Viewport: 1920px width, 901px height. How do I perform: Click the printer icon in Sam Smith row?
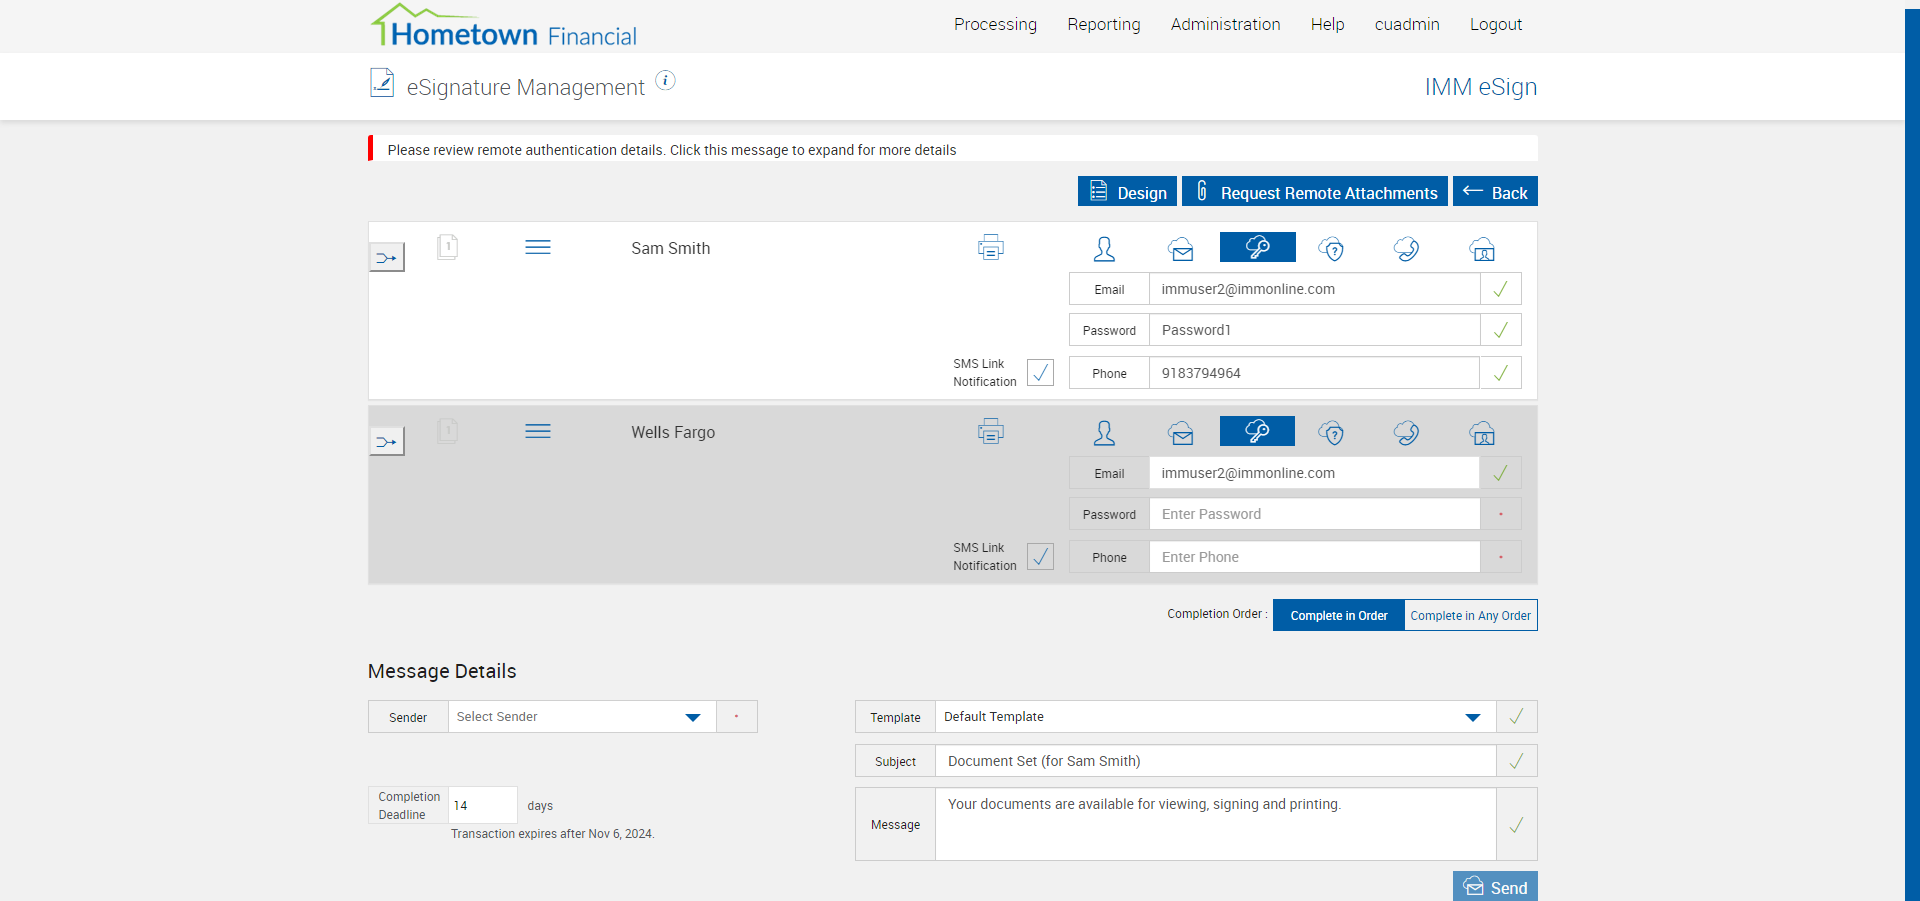click(x=990, y=247)
